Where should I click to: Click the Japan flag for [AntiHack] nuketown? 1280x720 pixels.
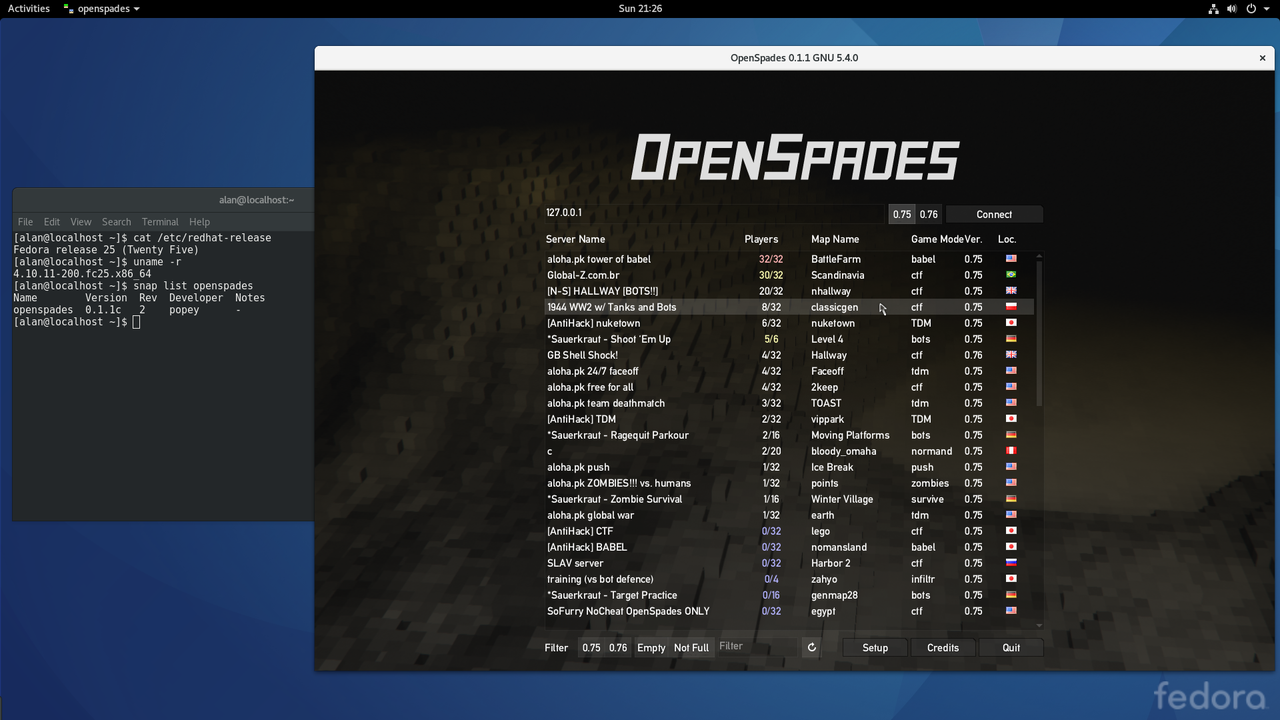pyautogui.click(x=1011, y=323)
